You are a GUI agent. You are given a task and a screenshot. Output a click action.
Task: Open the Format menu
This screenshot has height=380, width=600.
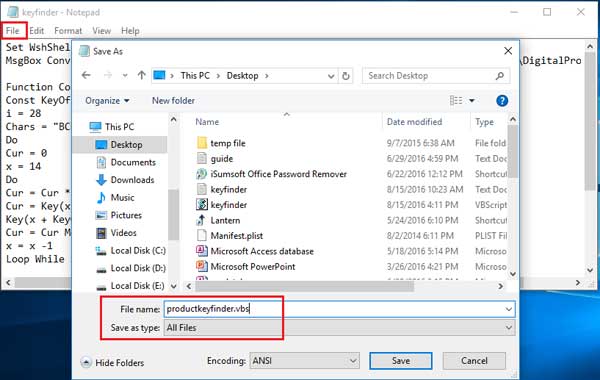pyautogui.click(x=68, y=31)
